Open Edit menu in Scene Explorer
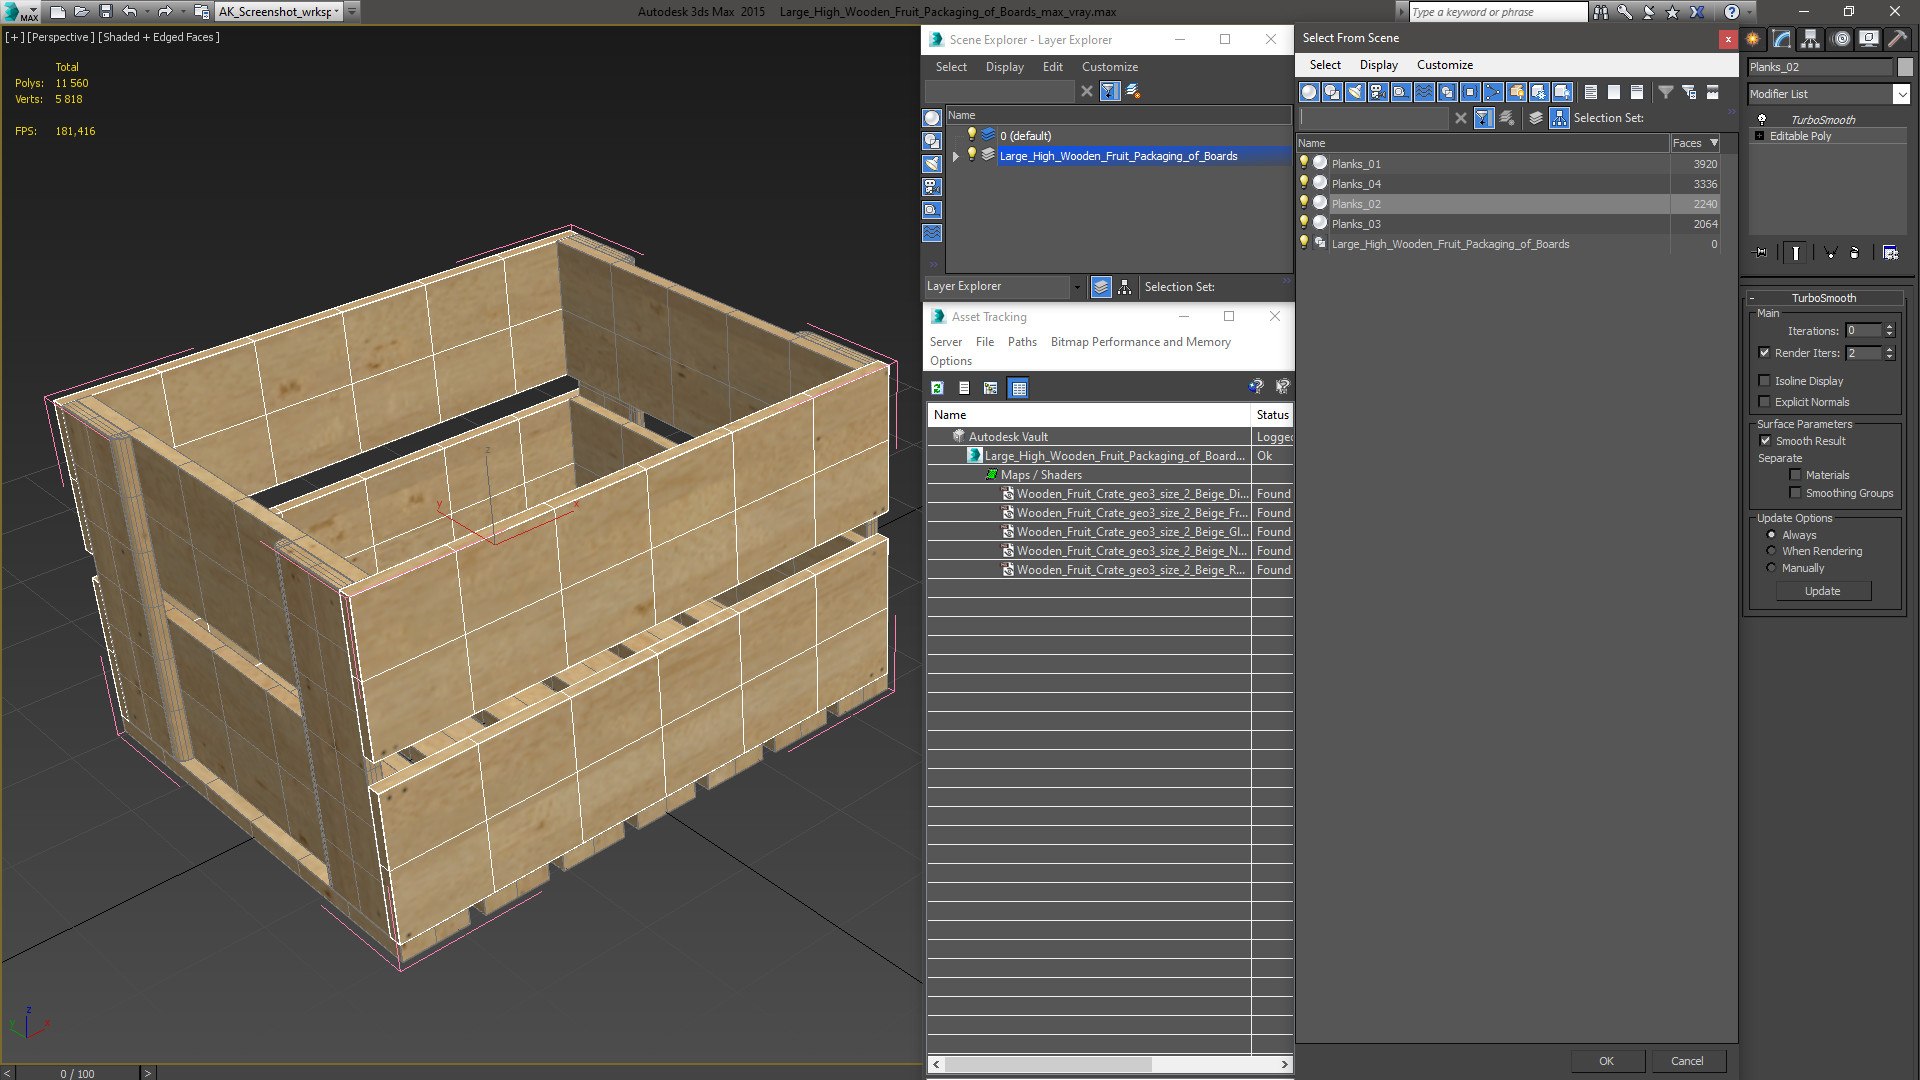Screen dimensions: 1920x1080 (x=1052, y=67)
